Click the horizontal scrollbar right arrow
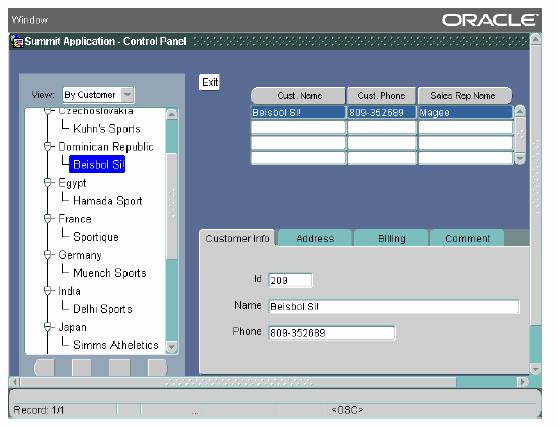 (522, 382)
